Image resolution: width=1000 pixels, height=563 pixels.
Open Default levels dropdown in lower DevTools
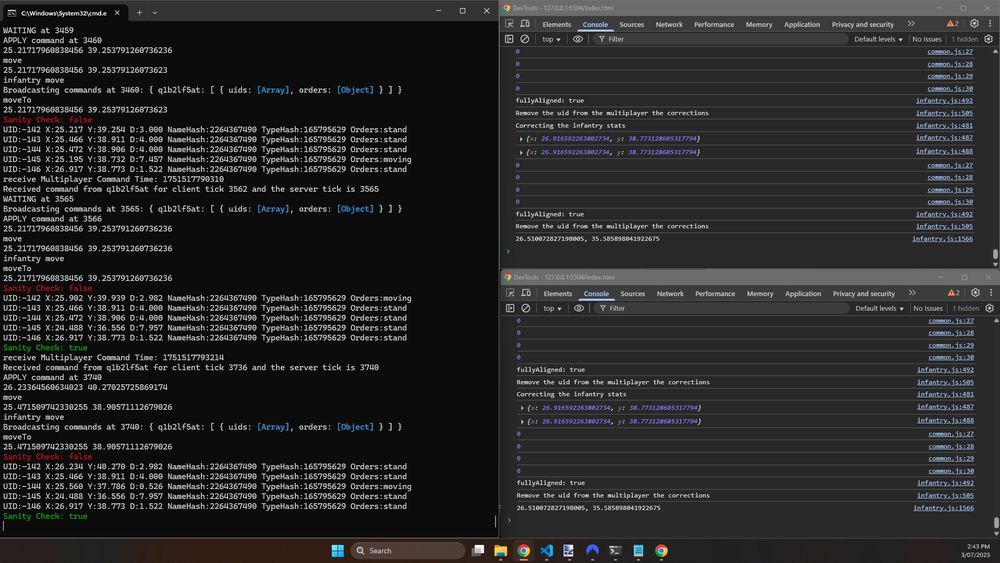879,308
